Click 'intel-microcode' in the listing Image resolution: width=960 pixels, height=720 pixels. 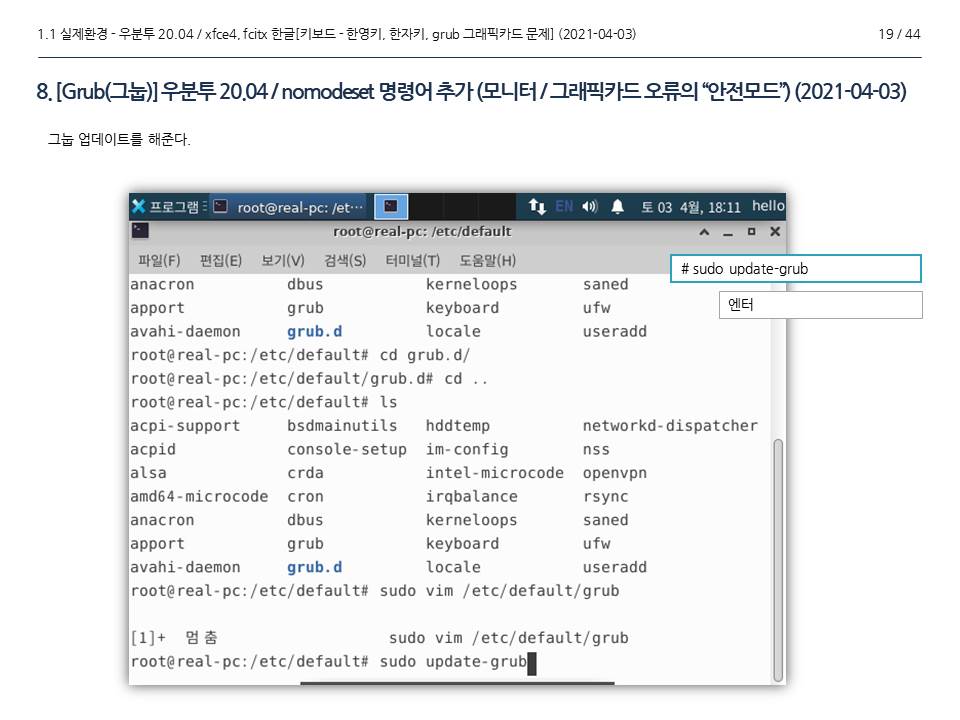495,473
